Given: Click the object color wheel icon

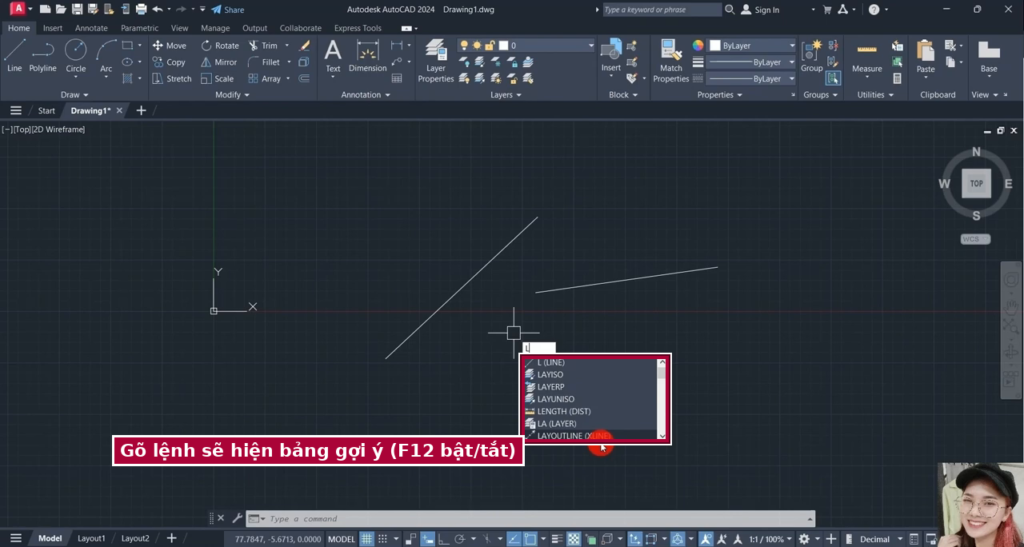Looking at the screenshot, I should 698,46.
